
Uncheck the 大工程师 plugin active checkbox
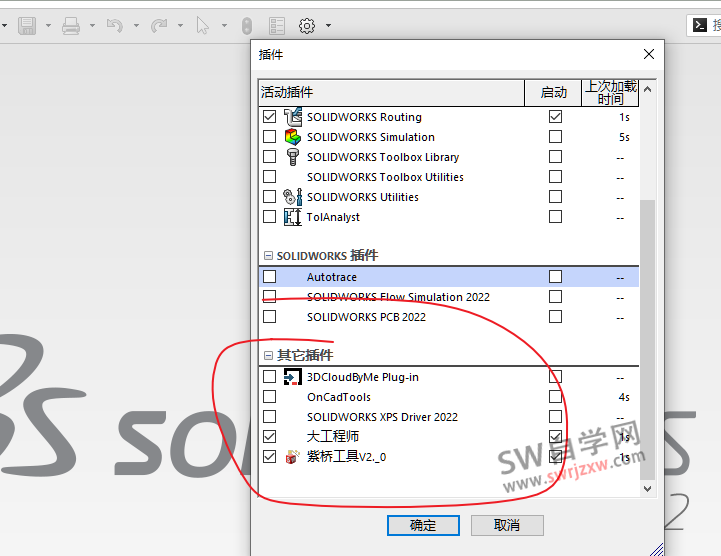coord(269,437)
